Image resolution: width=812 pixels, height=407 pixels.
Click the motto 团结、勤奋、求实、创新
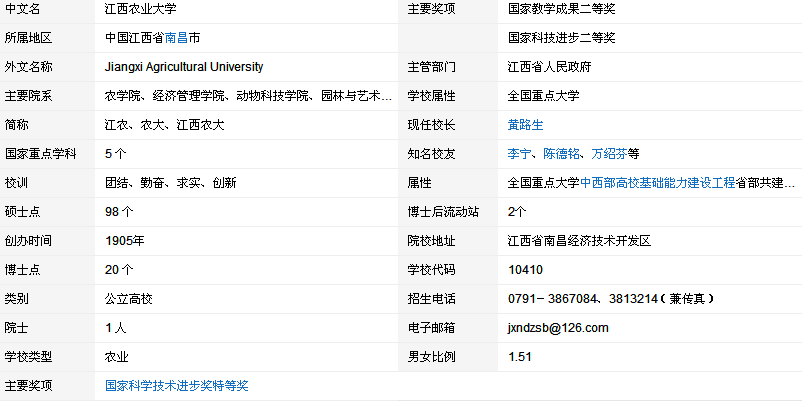[170, 183]
